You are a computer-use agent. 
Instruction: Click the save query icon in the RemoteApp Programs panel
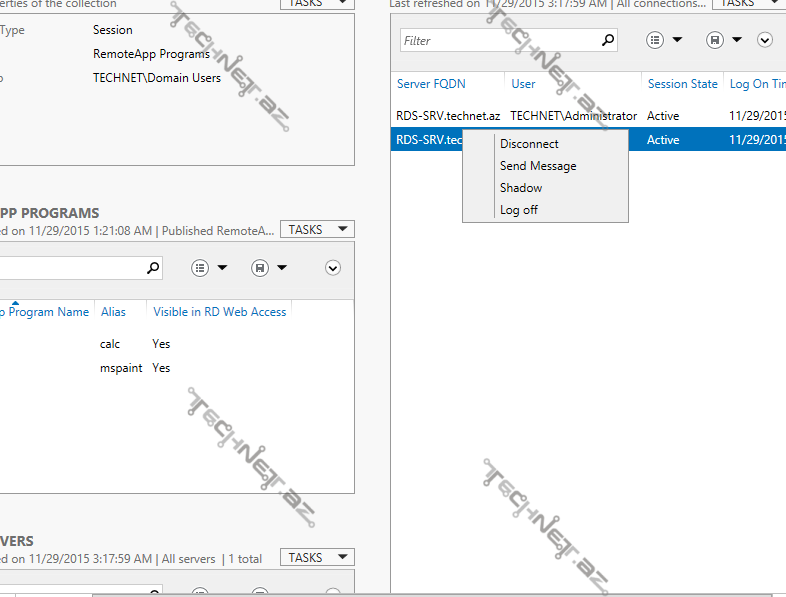pos(259,268)
